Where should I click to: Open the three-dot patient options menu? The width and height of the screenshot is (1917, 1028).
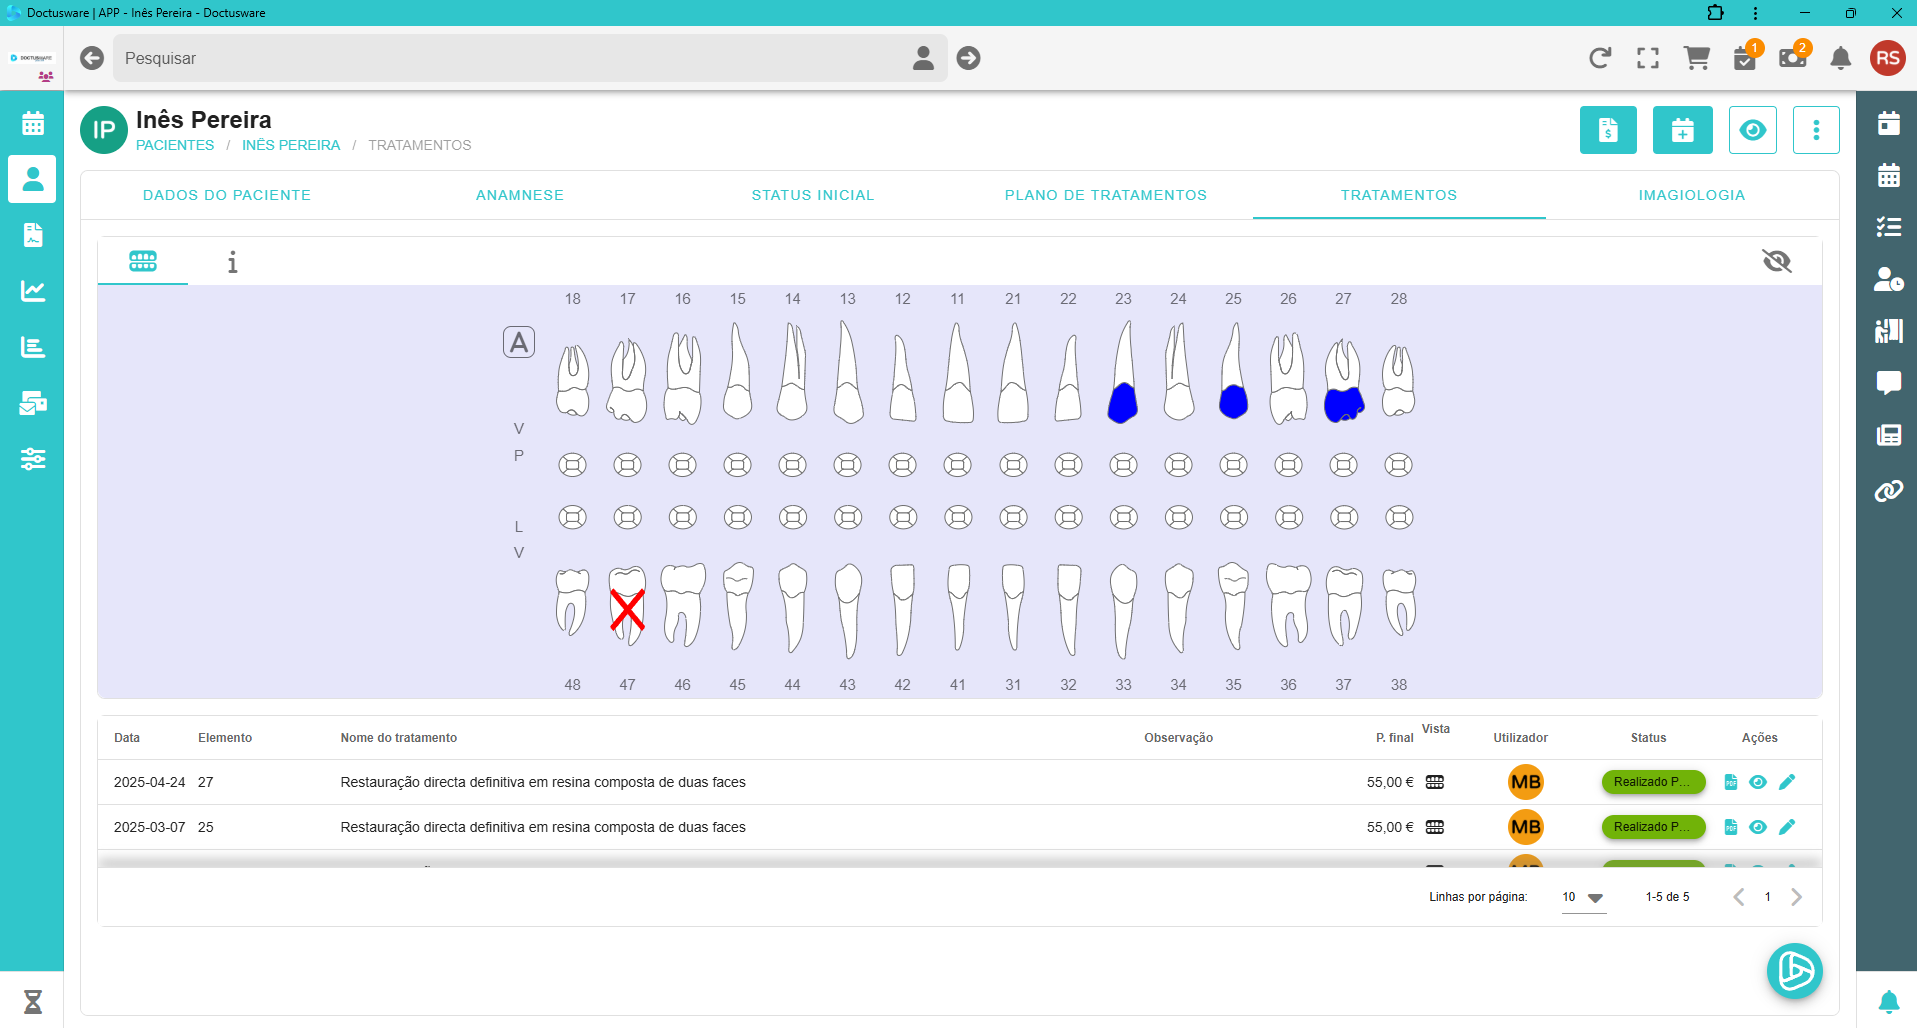(1816, 130)
